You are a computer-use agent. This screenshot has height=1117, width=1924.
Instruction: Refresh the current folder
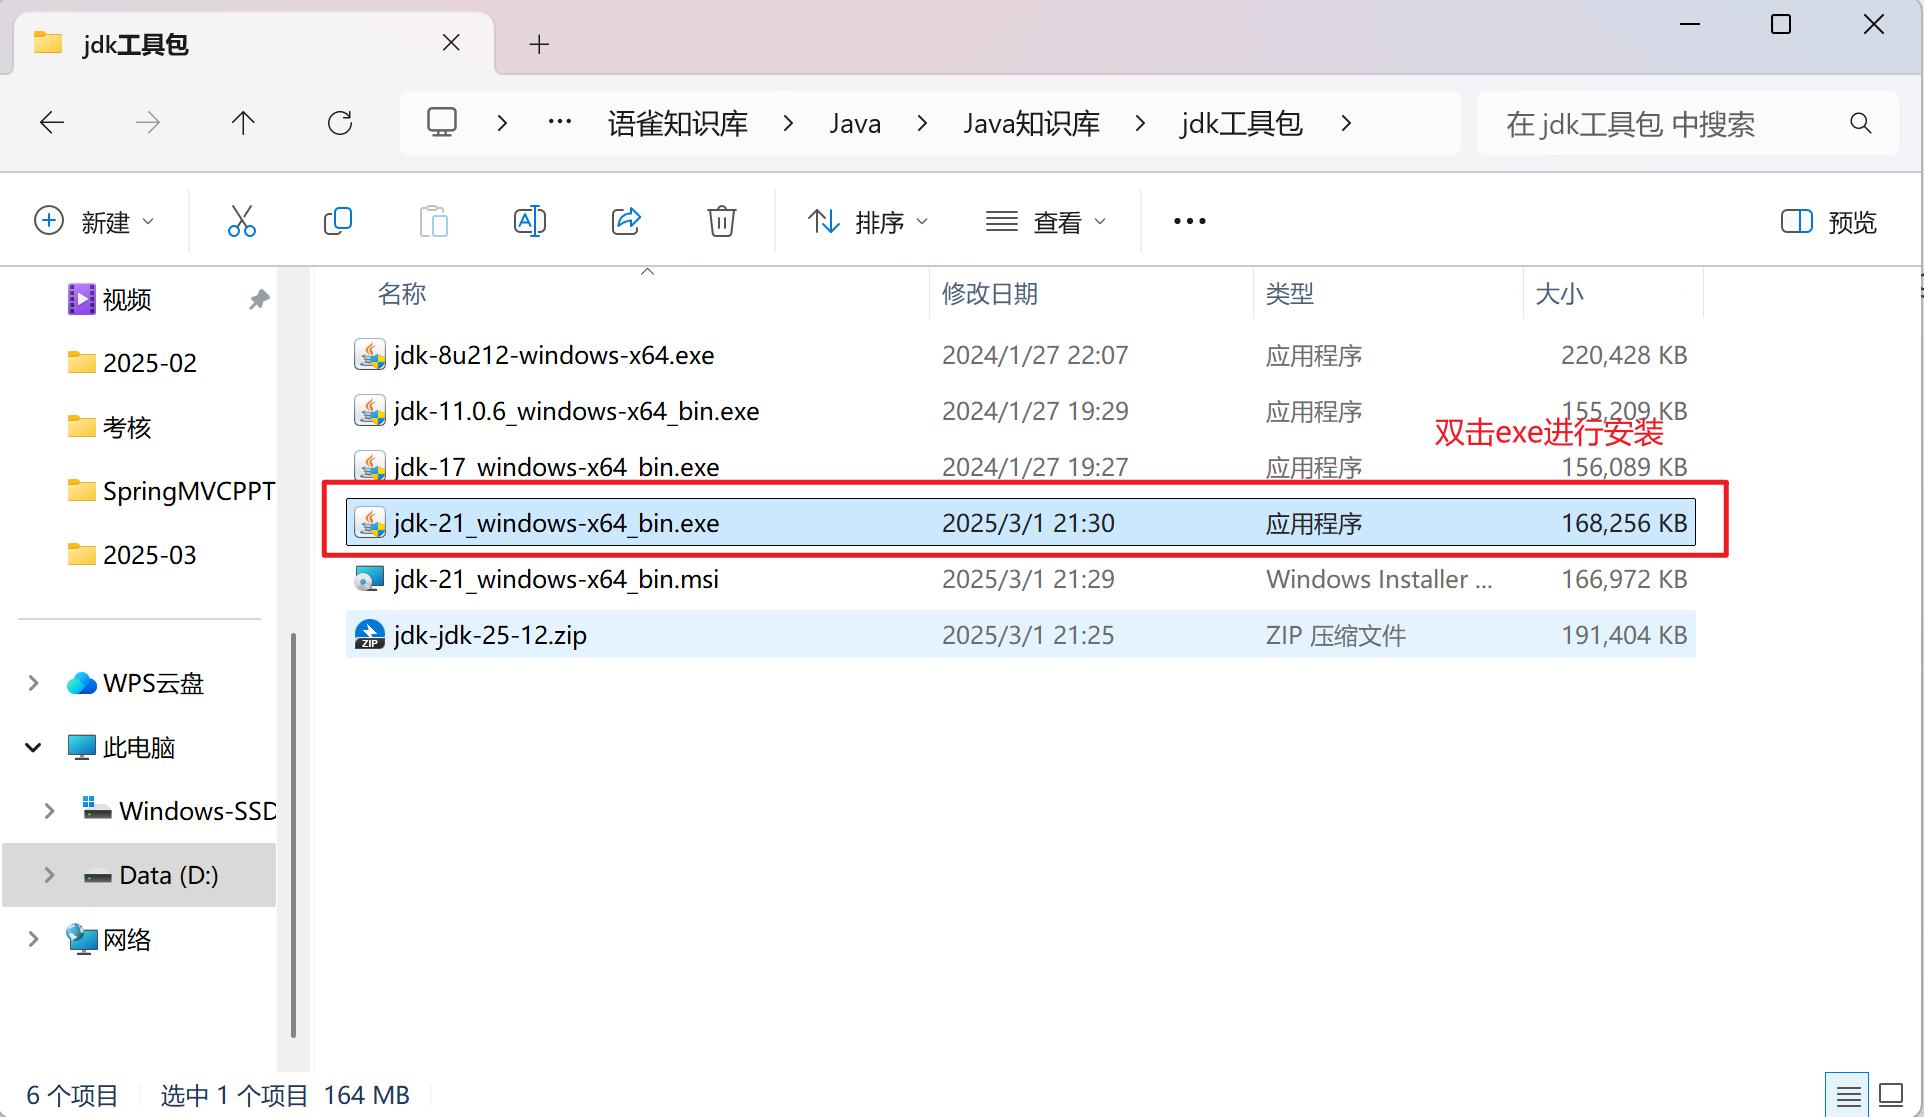tap(340, 123)
